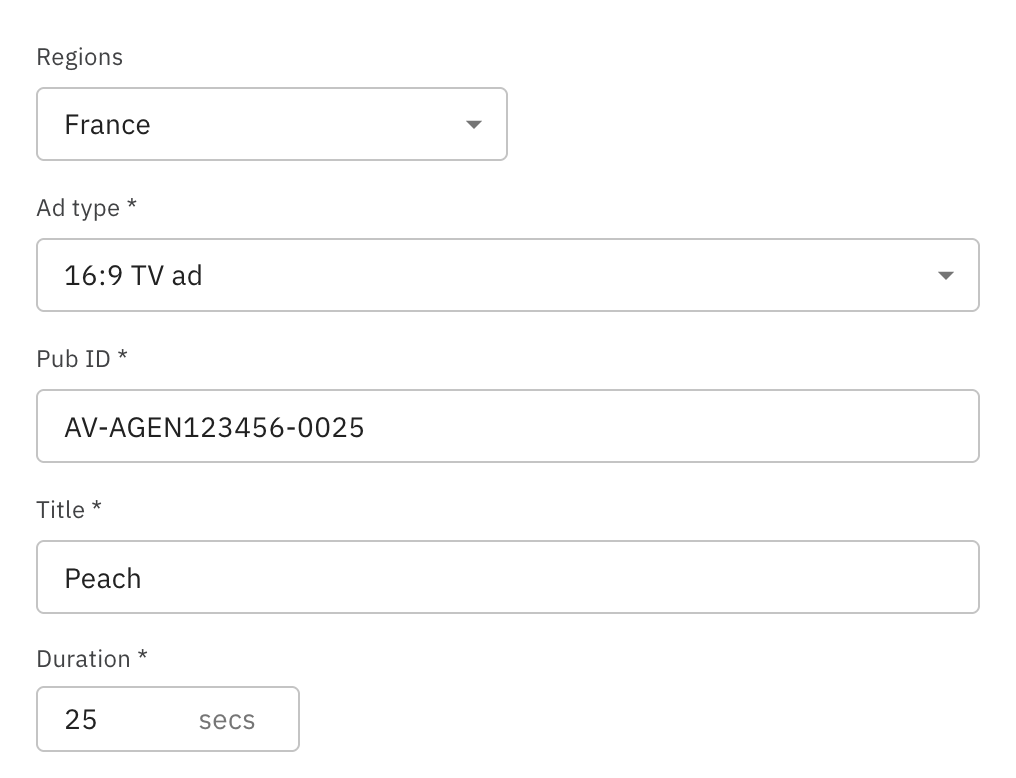Click the Regions field label
This screenshot has height=778, width=1016.
point(79,57)
